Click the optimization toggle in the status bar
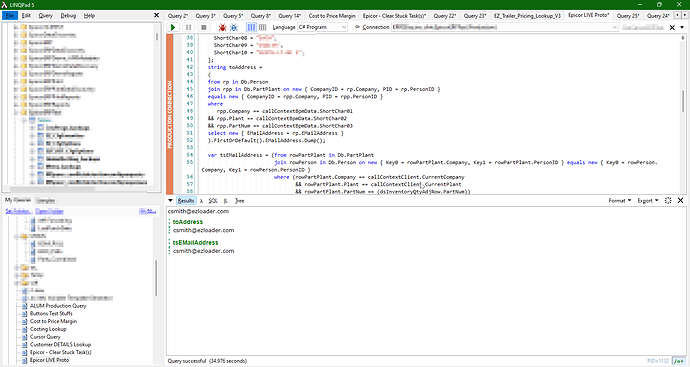This screenshot has width=690, height=367. (x=679, y=361)
